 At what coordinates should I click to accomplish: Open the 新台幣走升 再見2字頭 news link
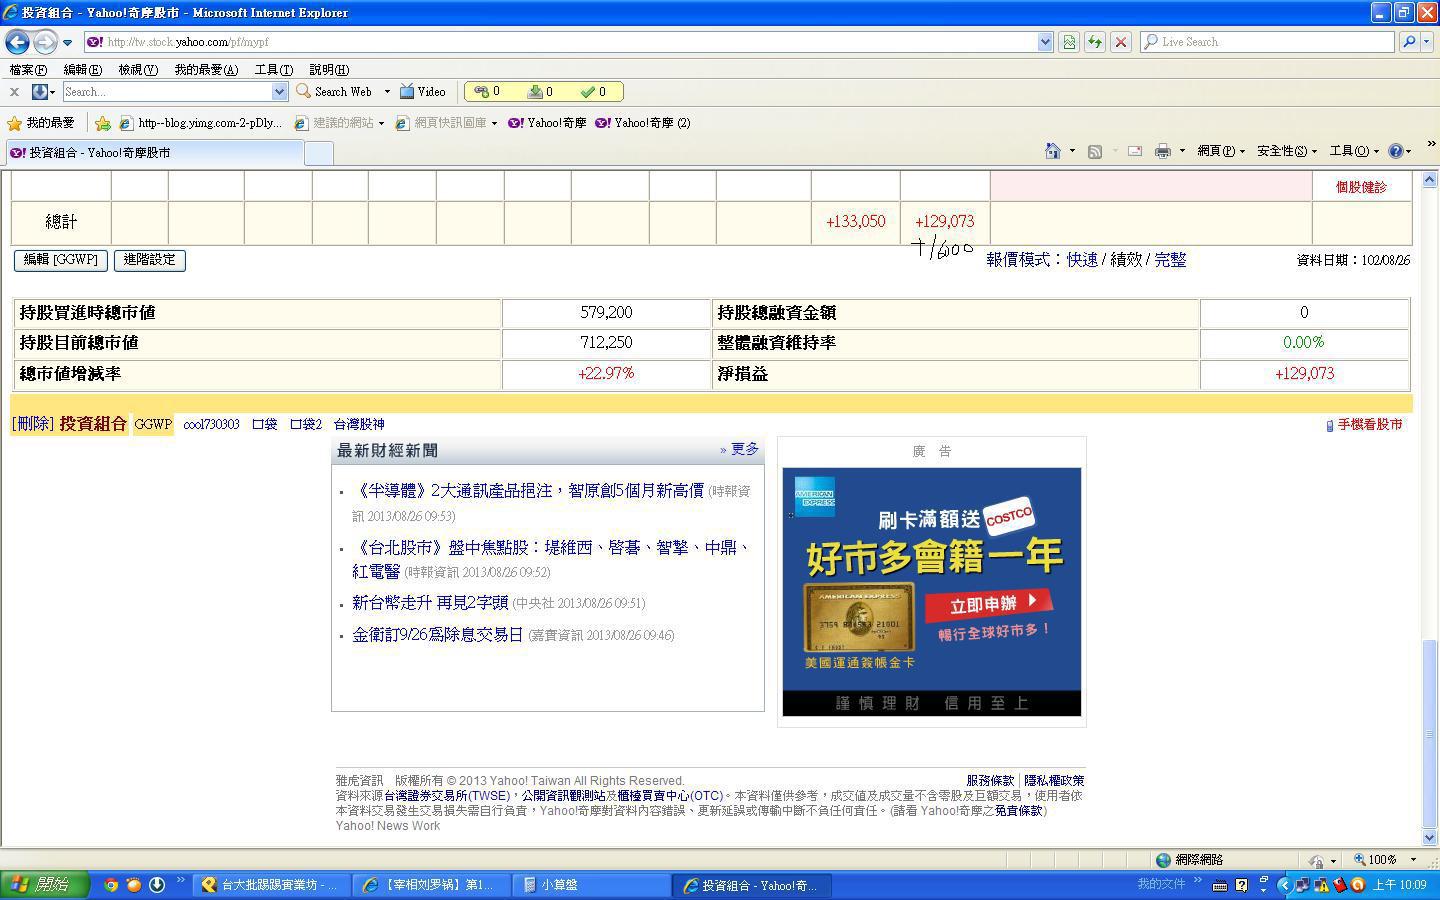[430, 603]
